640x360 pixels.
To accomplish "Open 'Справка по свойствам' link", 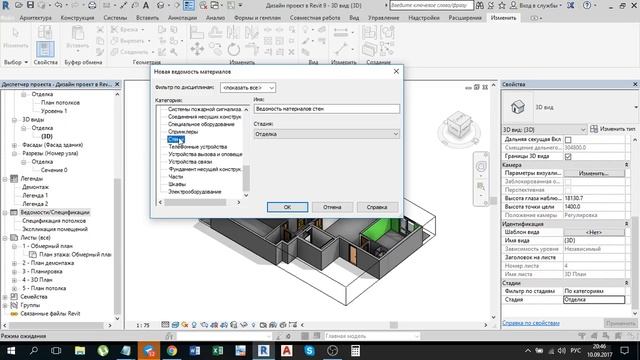I will click(x=531, y=323).
